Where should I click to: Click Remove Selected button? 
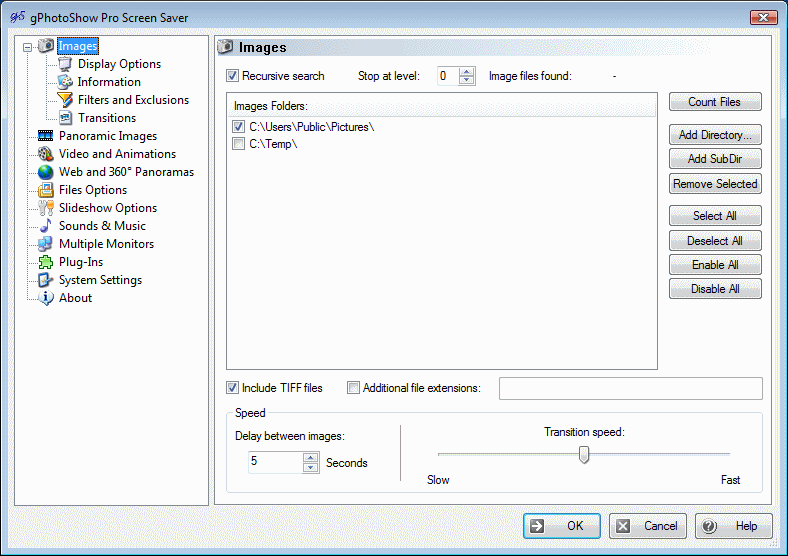coord(715,183)
